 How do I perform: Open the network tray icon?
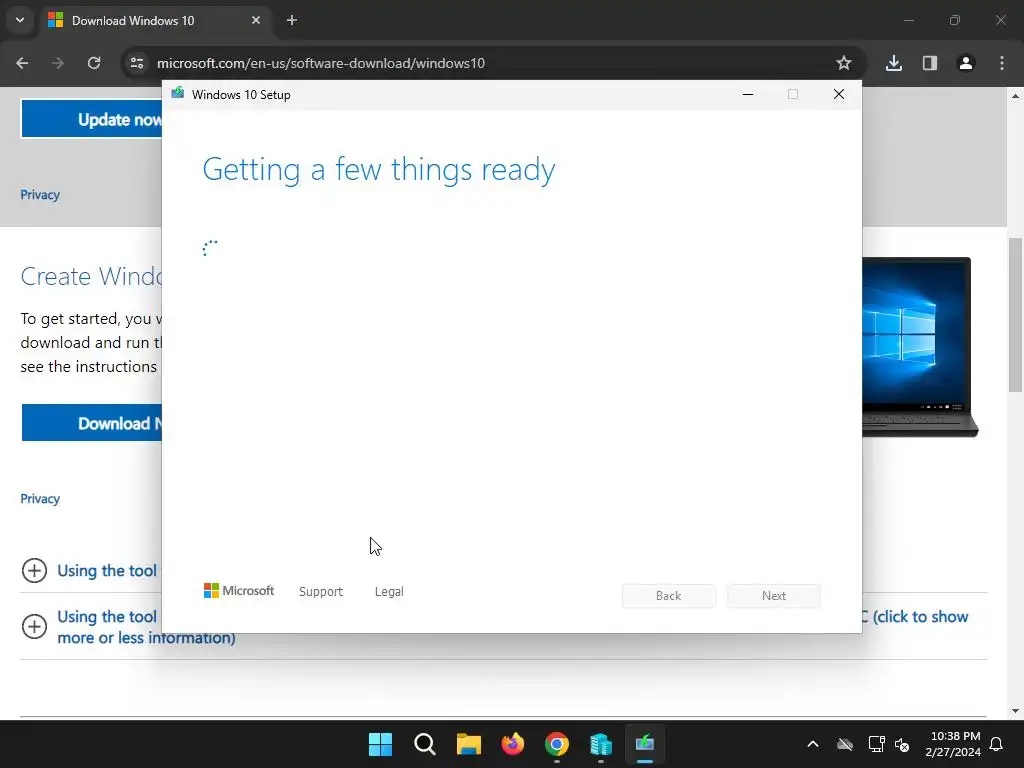876,744
